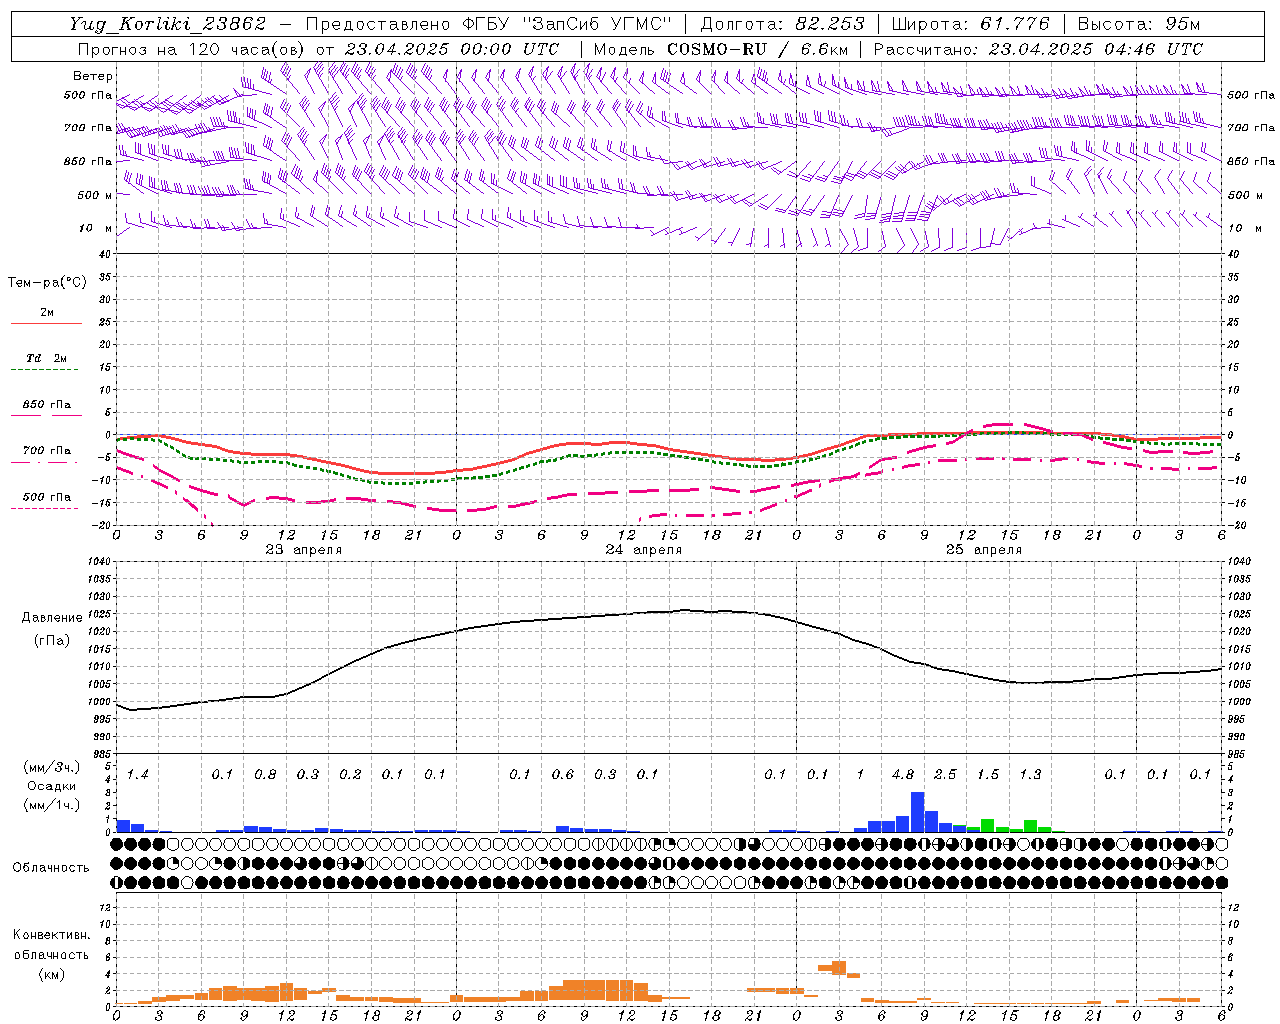Click the "23 апреля" date label
The width and height of the screenshot is (1280, 1024).
(303, 550)
